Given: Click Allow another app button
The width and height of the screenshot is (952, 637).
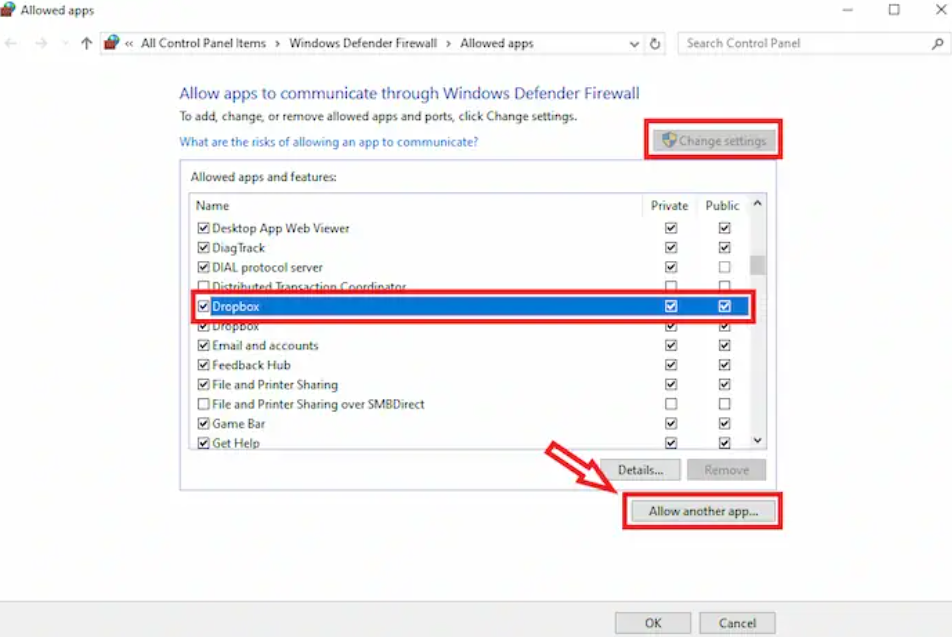Looking at the screenshot, I should pyautogui.click(x=703, y=511).
